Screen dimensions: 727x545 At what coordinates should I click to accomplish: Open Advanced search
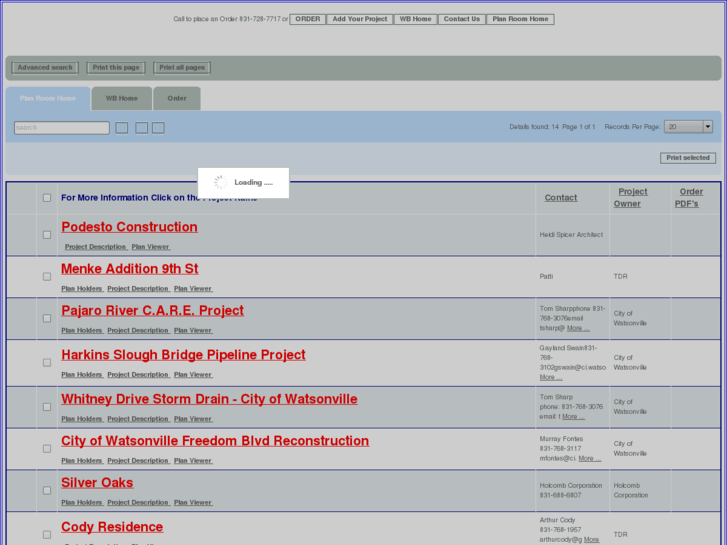tap(45, 68)
